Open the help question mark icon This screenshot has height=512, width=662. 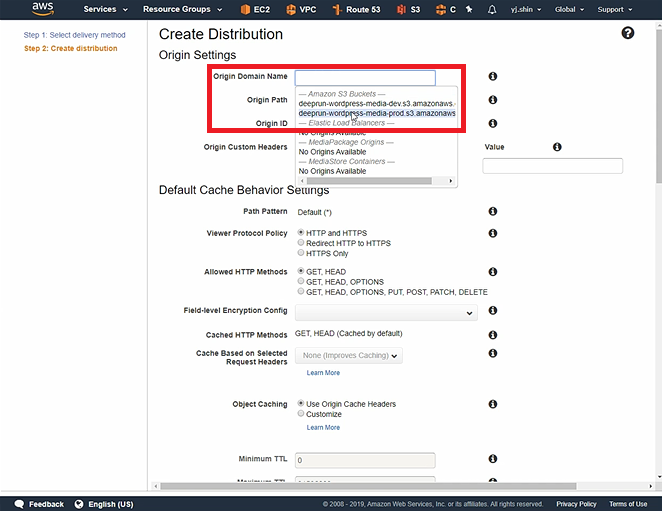pyautogui.click(x=627, y=33)
